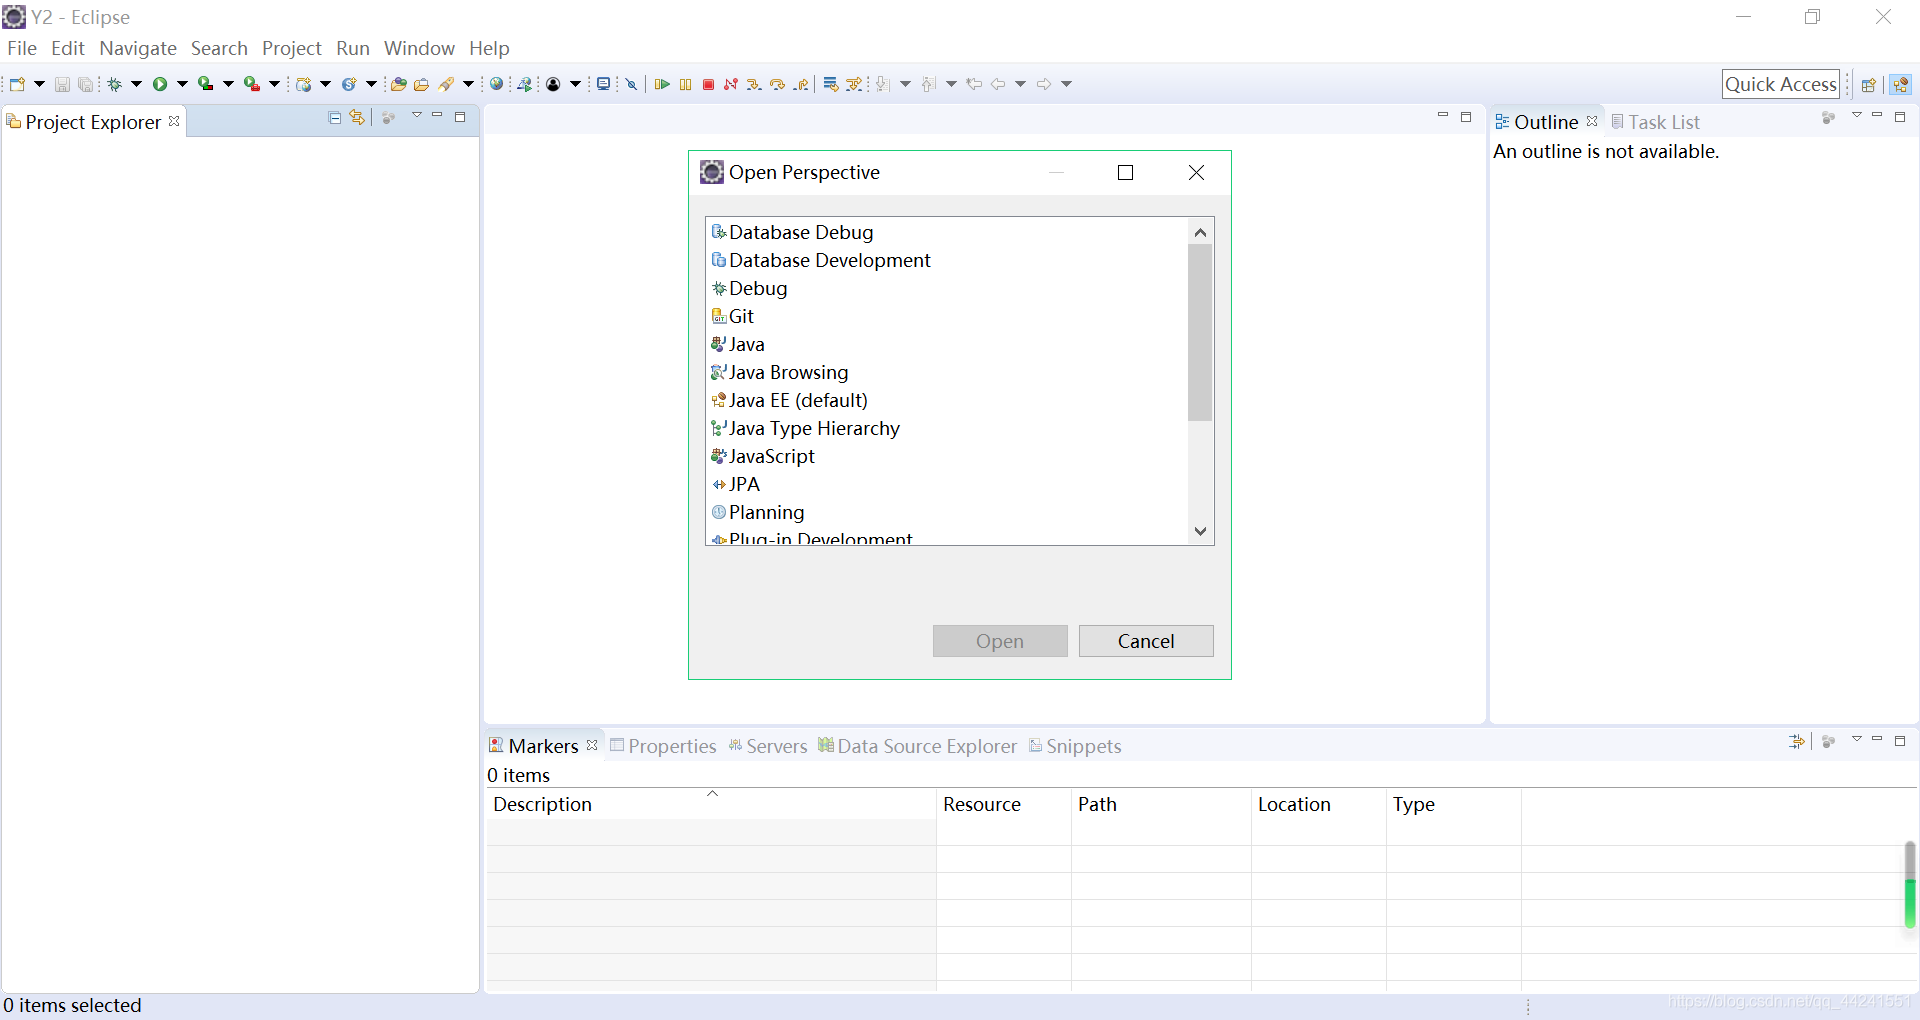
Task: Click Collapse All in Project Explorer
Action: (x=335, y=118)
